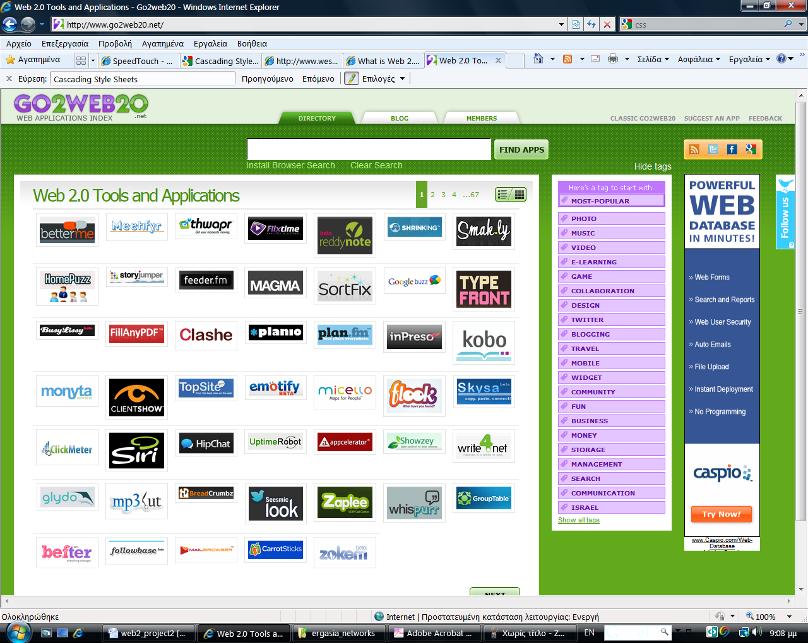This screenshot has width=808, height=643.
Task: Click the Εύρεση find text field
Action: [x=143, y=79]
